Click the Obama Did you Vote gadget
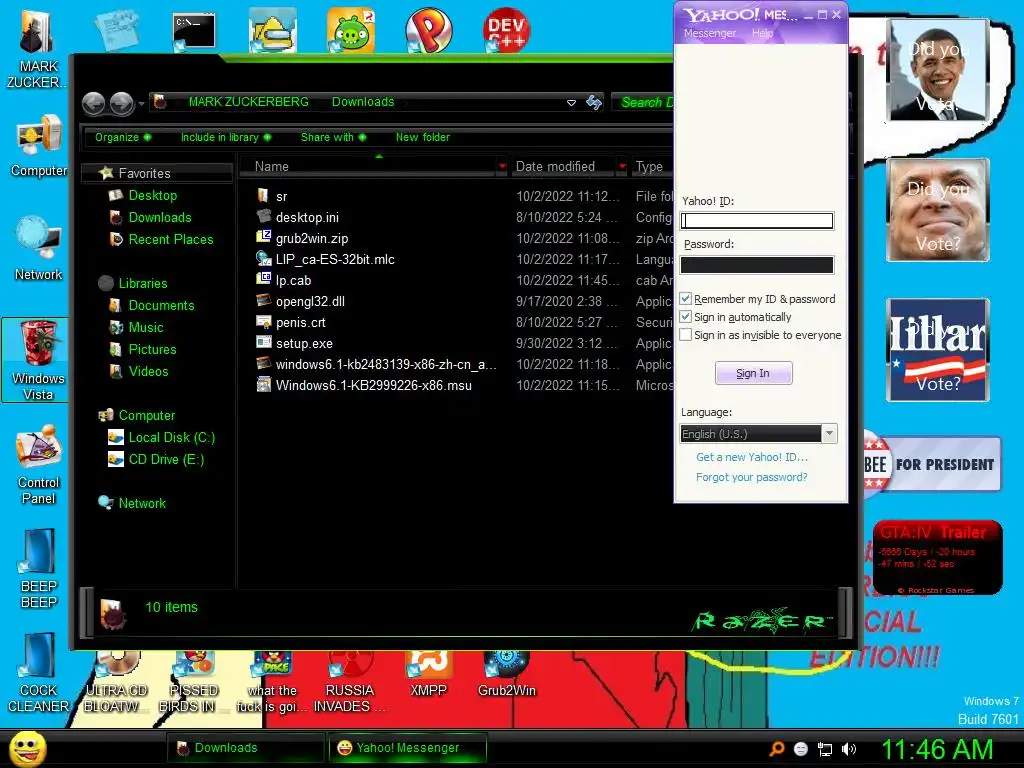Image resolution: width=1024 pixels, height=768 pixels. (x=938, y=70)
